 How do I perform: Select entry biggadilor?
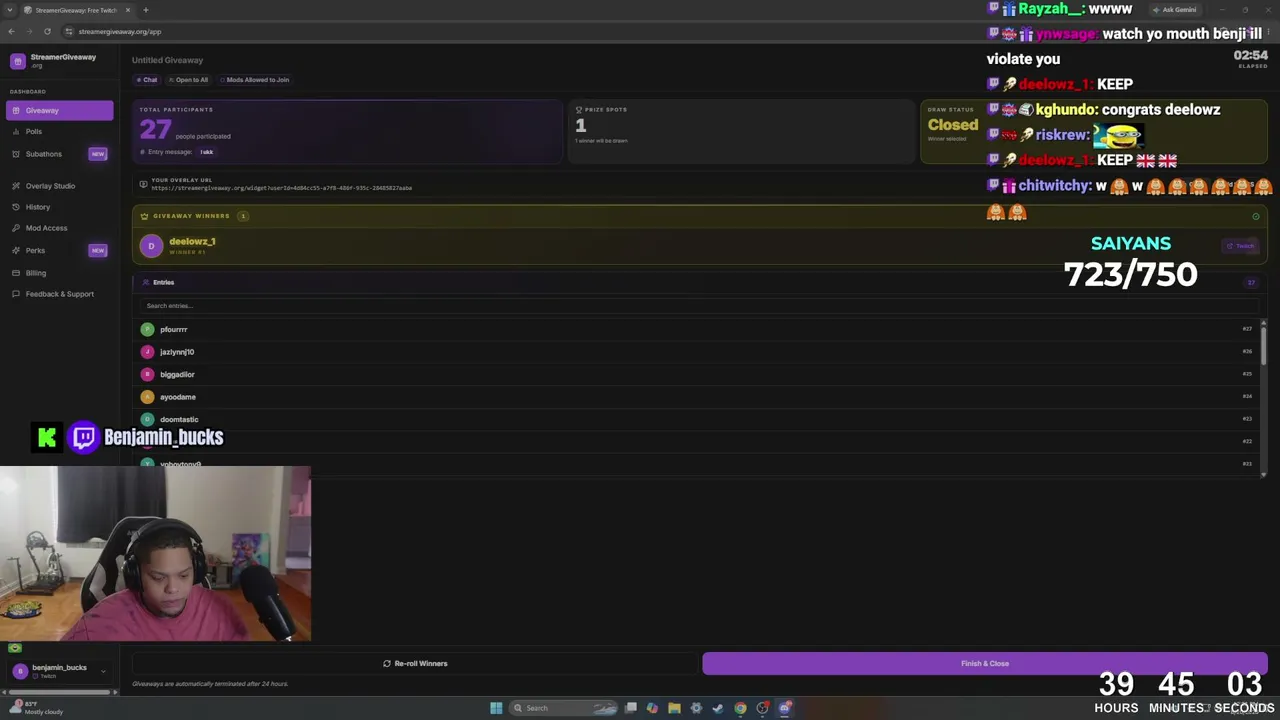[697, 374]
